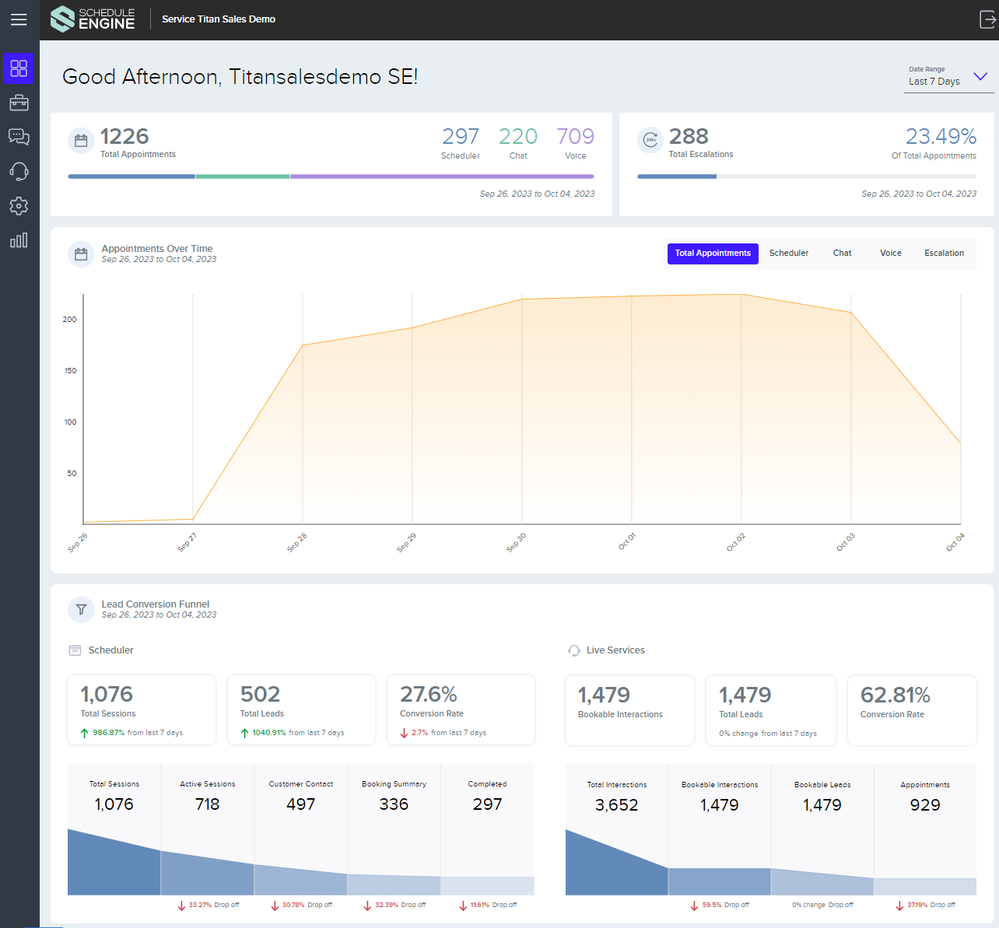Click the Total Escalations progress bar

pyautogui.click(x=806, y=177)
